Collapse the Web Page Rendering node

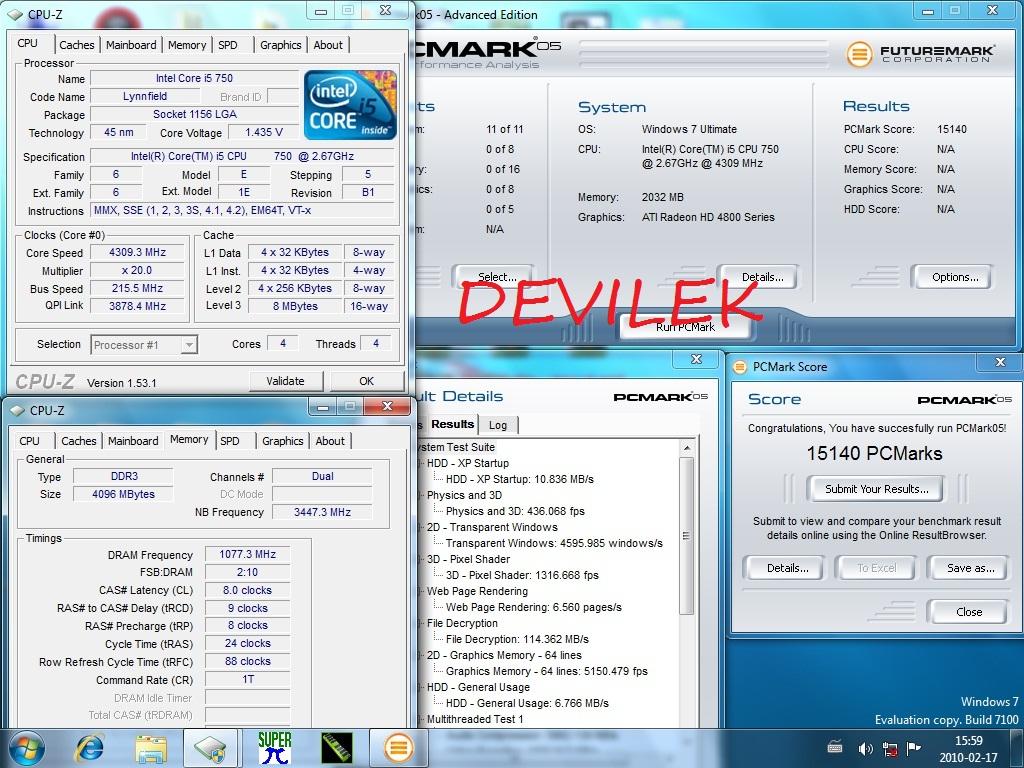click(x=421, y=591)
